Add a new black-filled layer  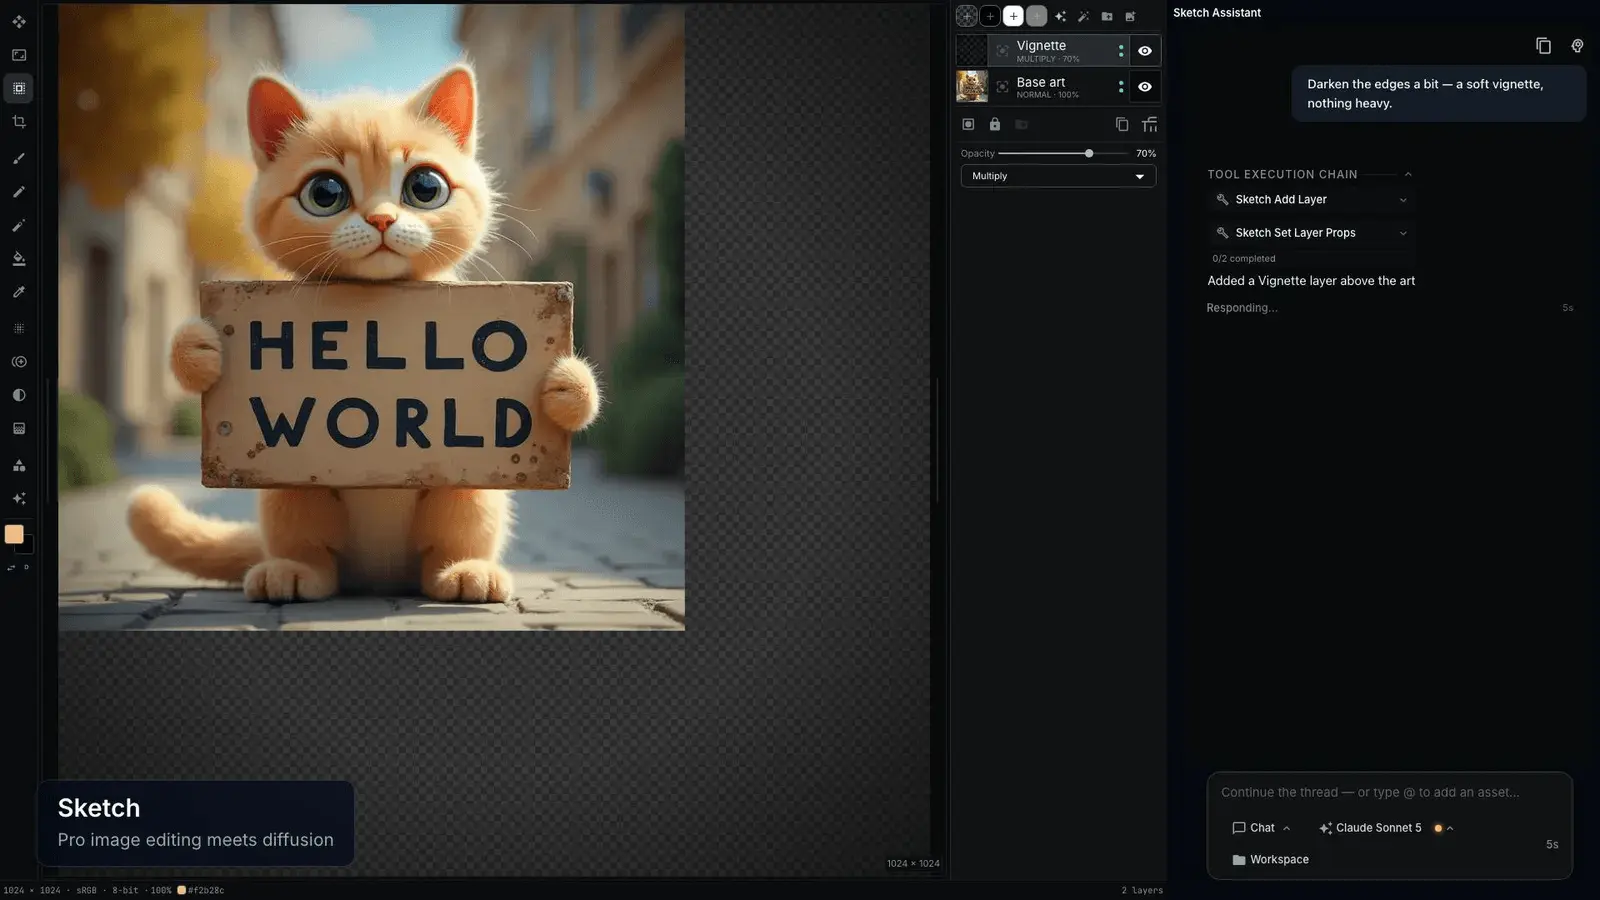pos(990,16)
